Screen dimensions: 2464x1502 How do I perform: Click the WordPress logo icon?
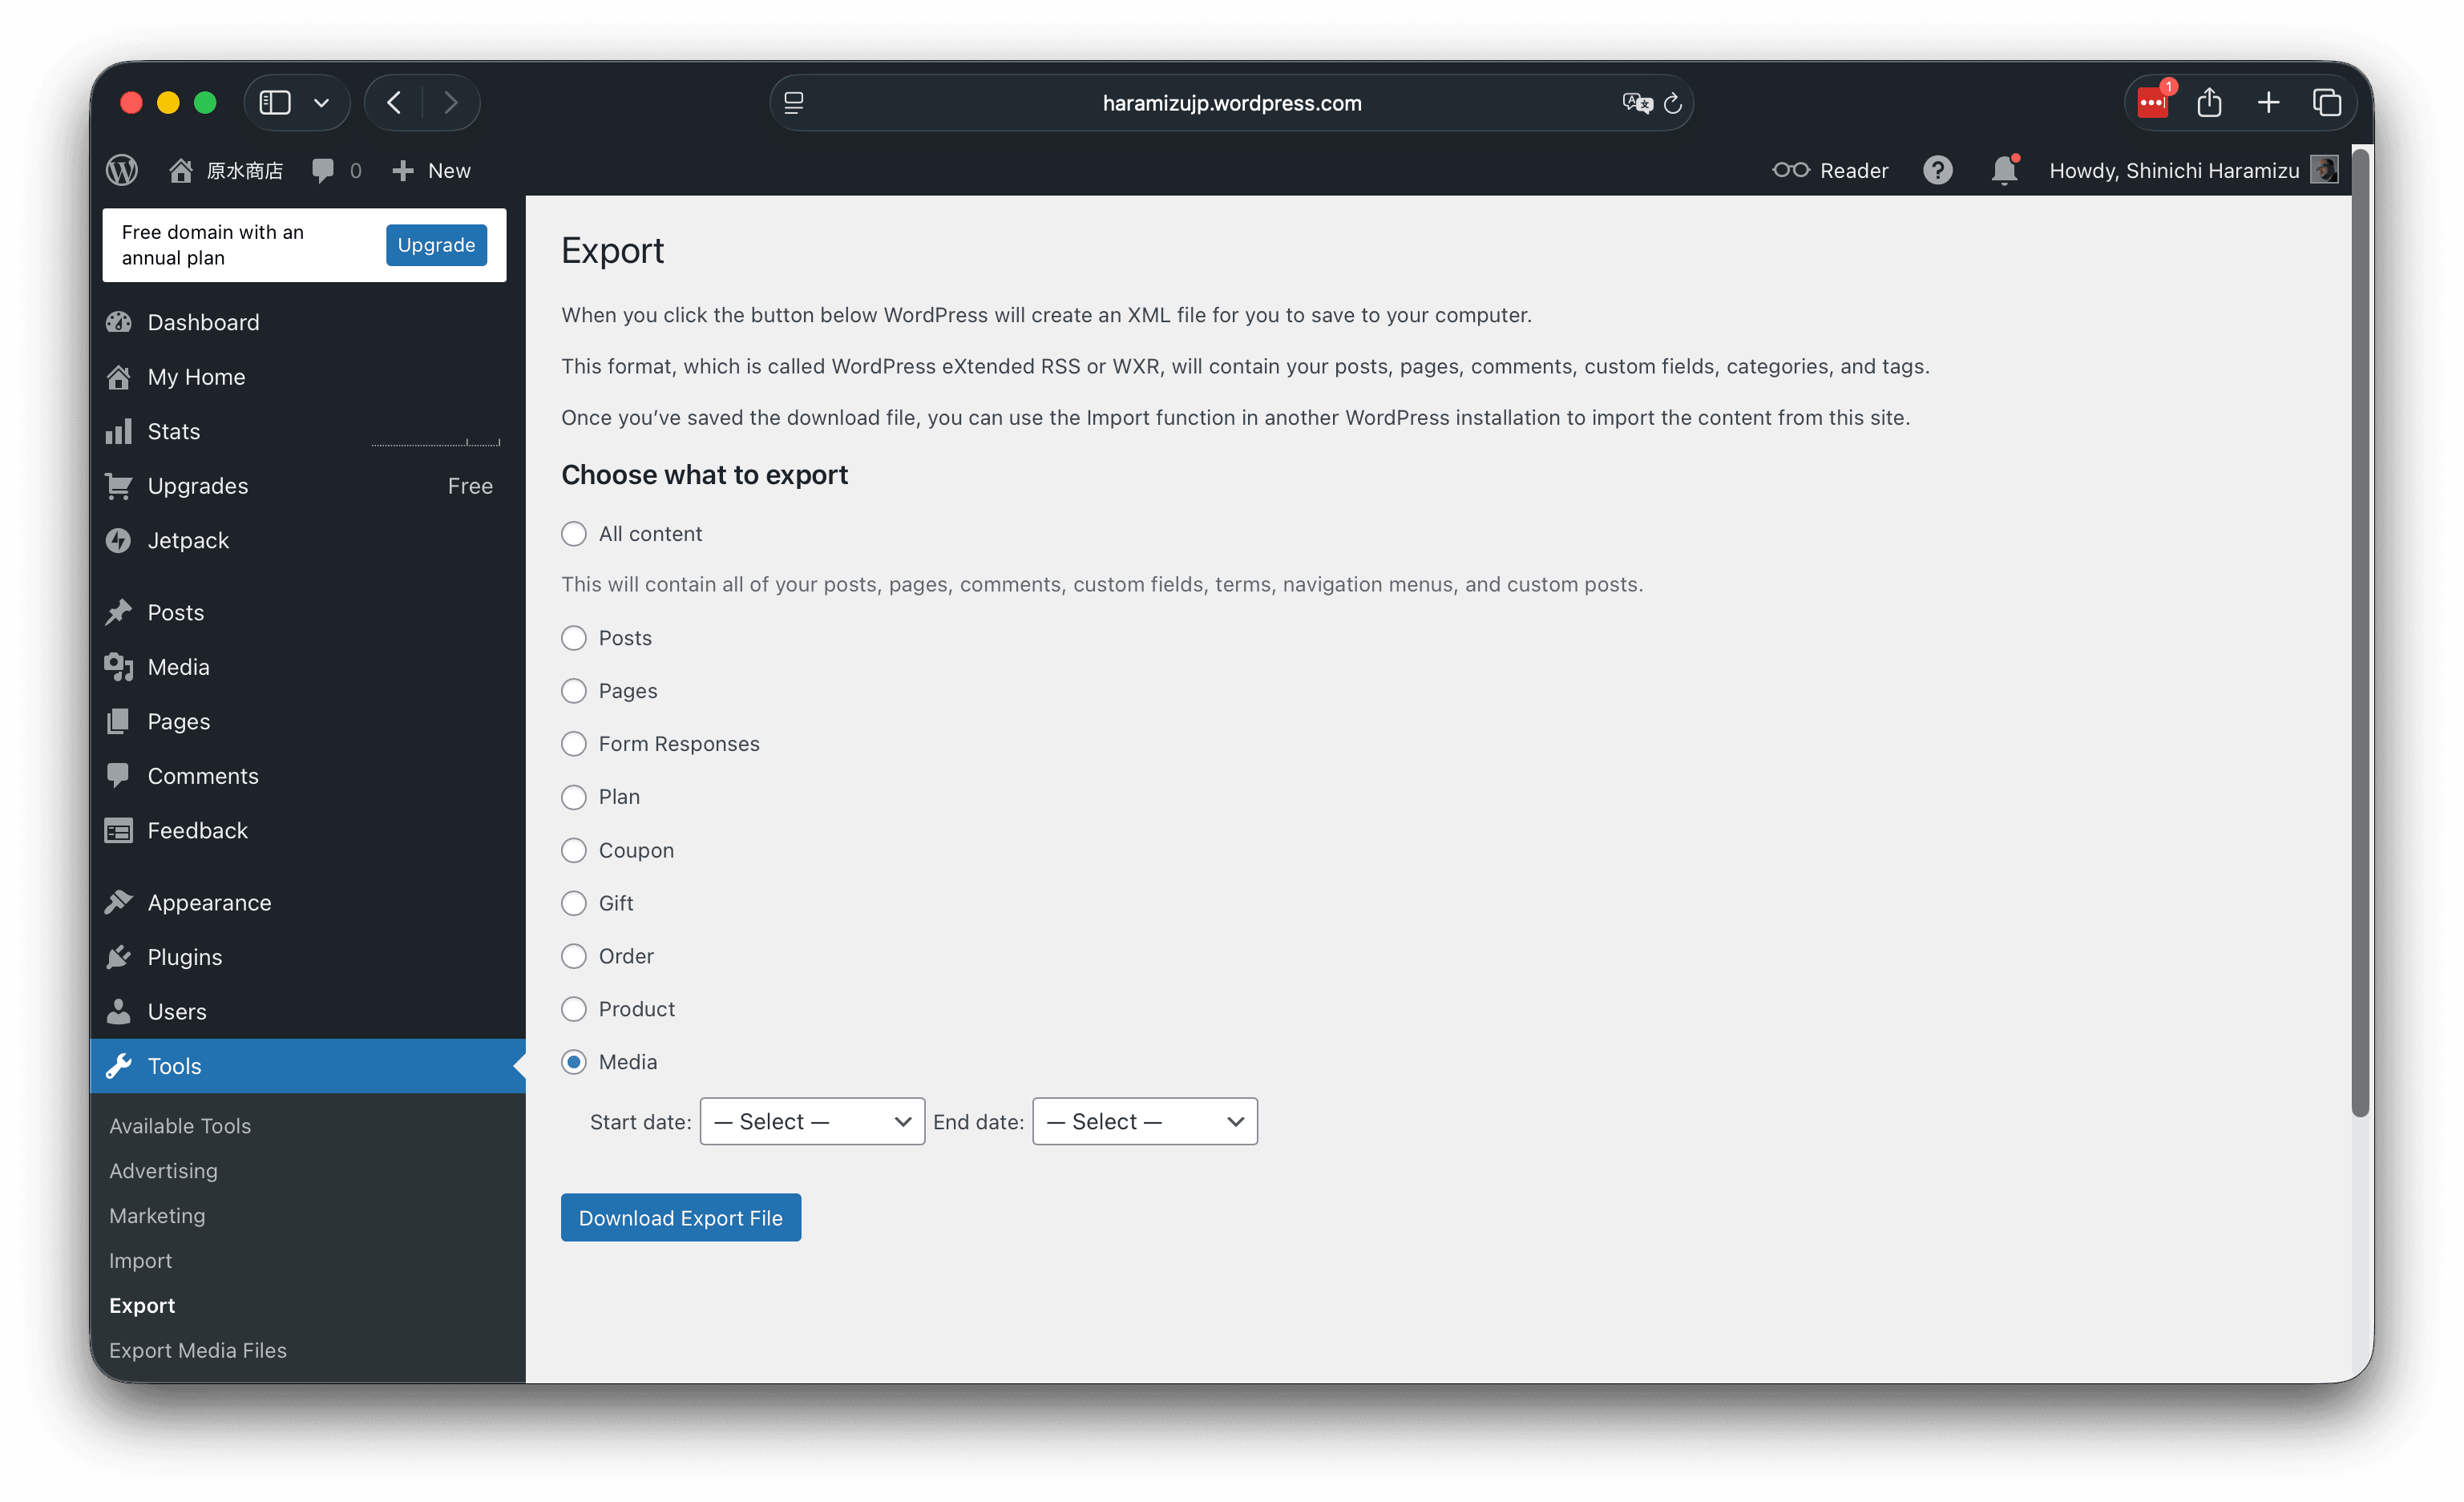[x=122, y=170]
